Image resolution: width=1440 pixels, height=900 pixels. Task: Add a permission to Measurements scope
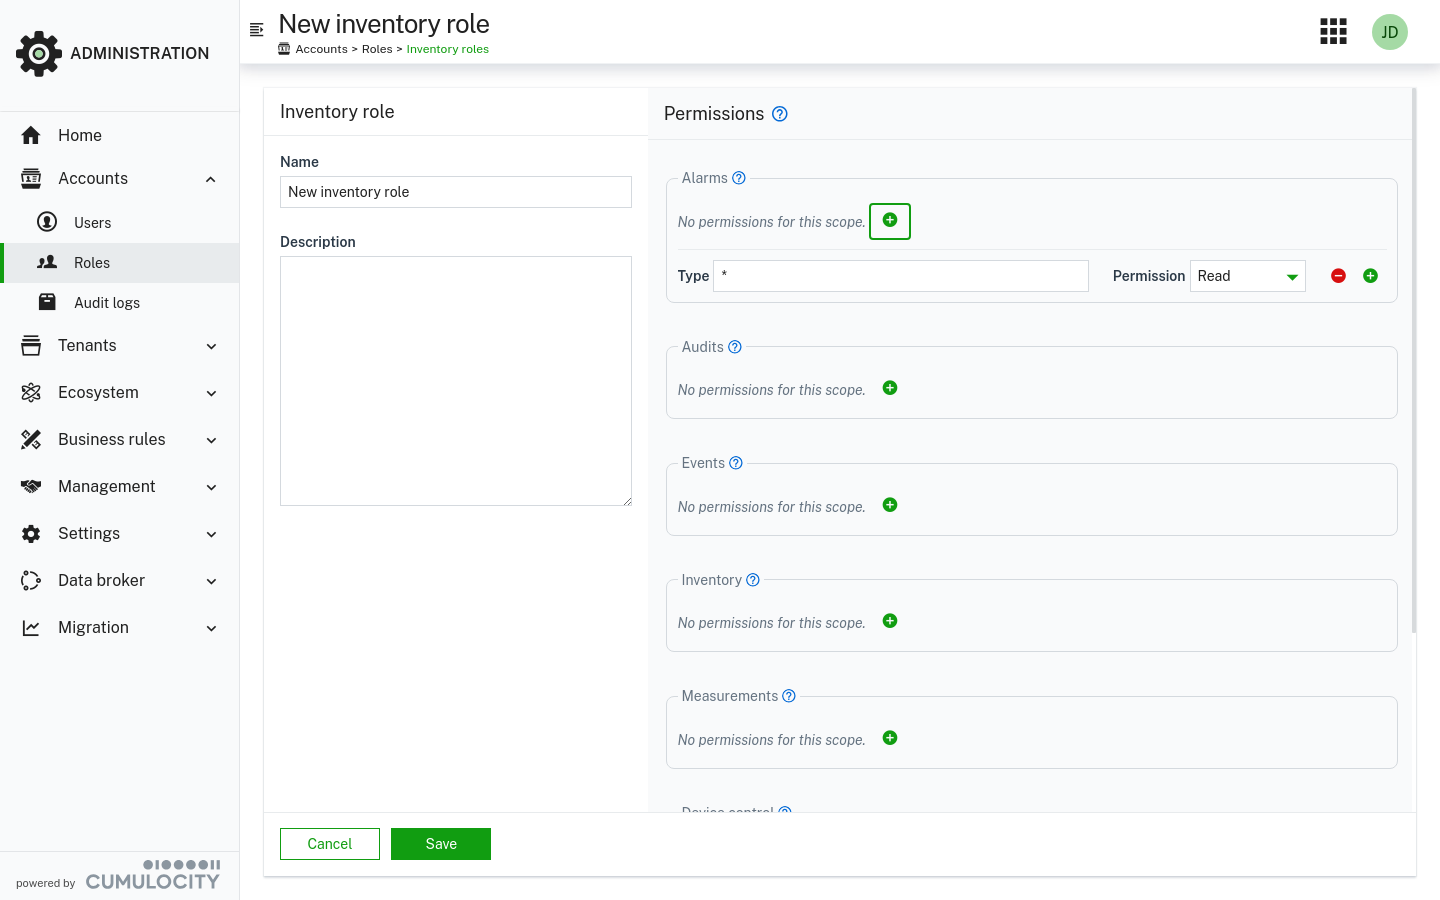pyautogui.click(x=890, y=738)
